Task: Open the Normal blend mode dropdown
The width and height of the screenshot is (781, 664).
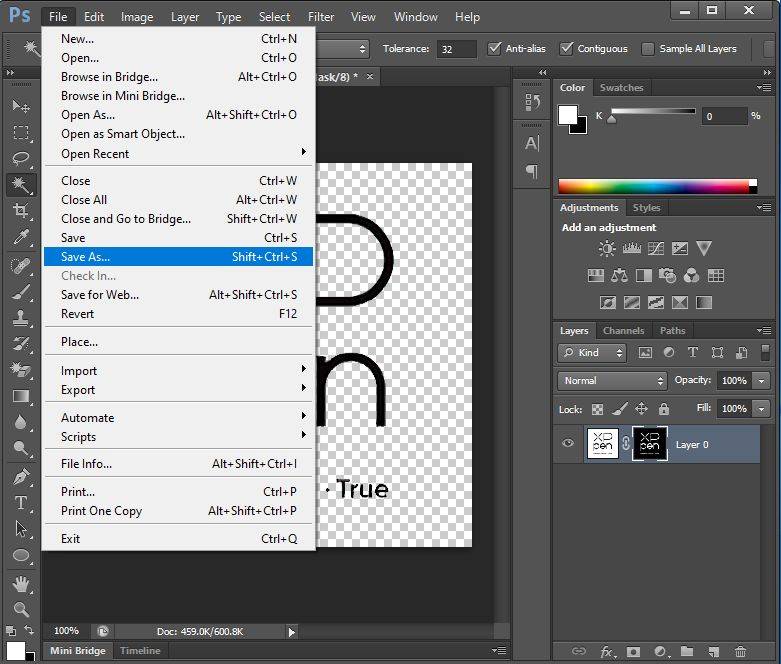Action: coord(612,381)
